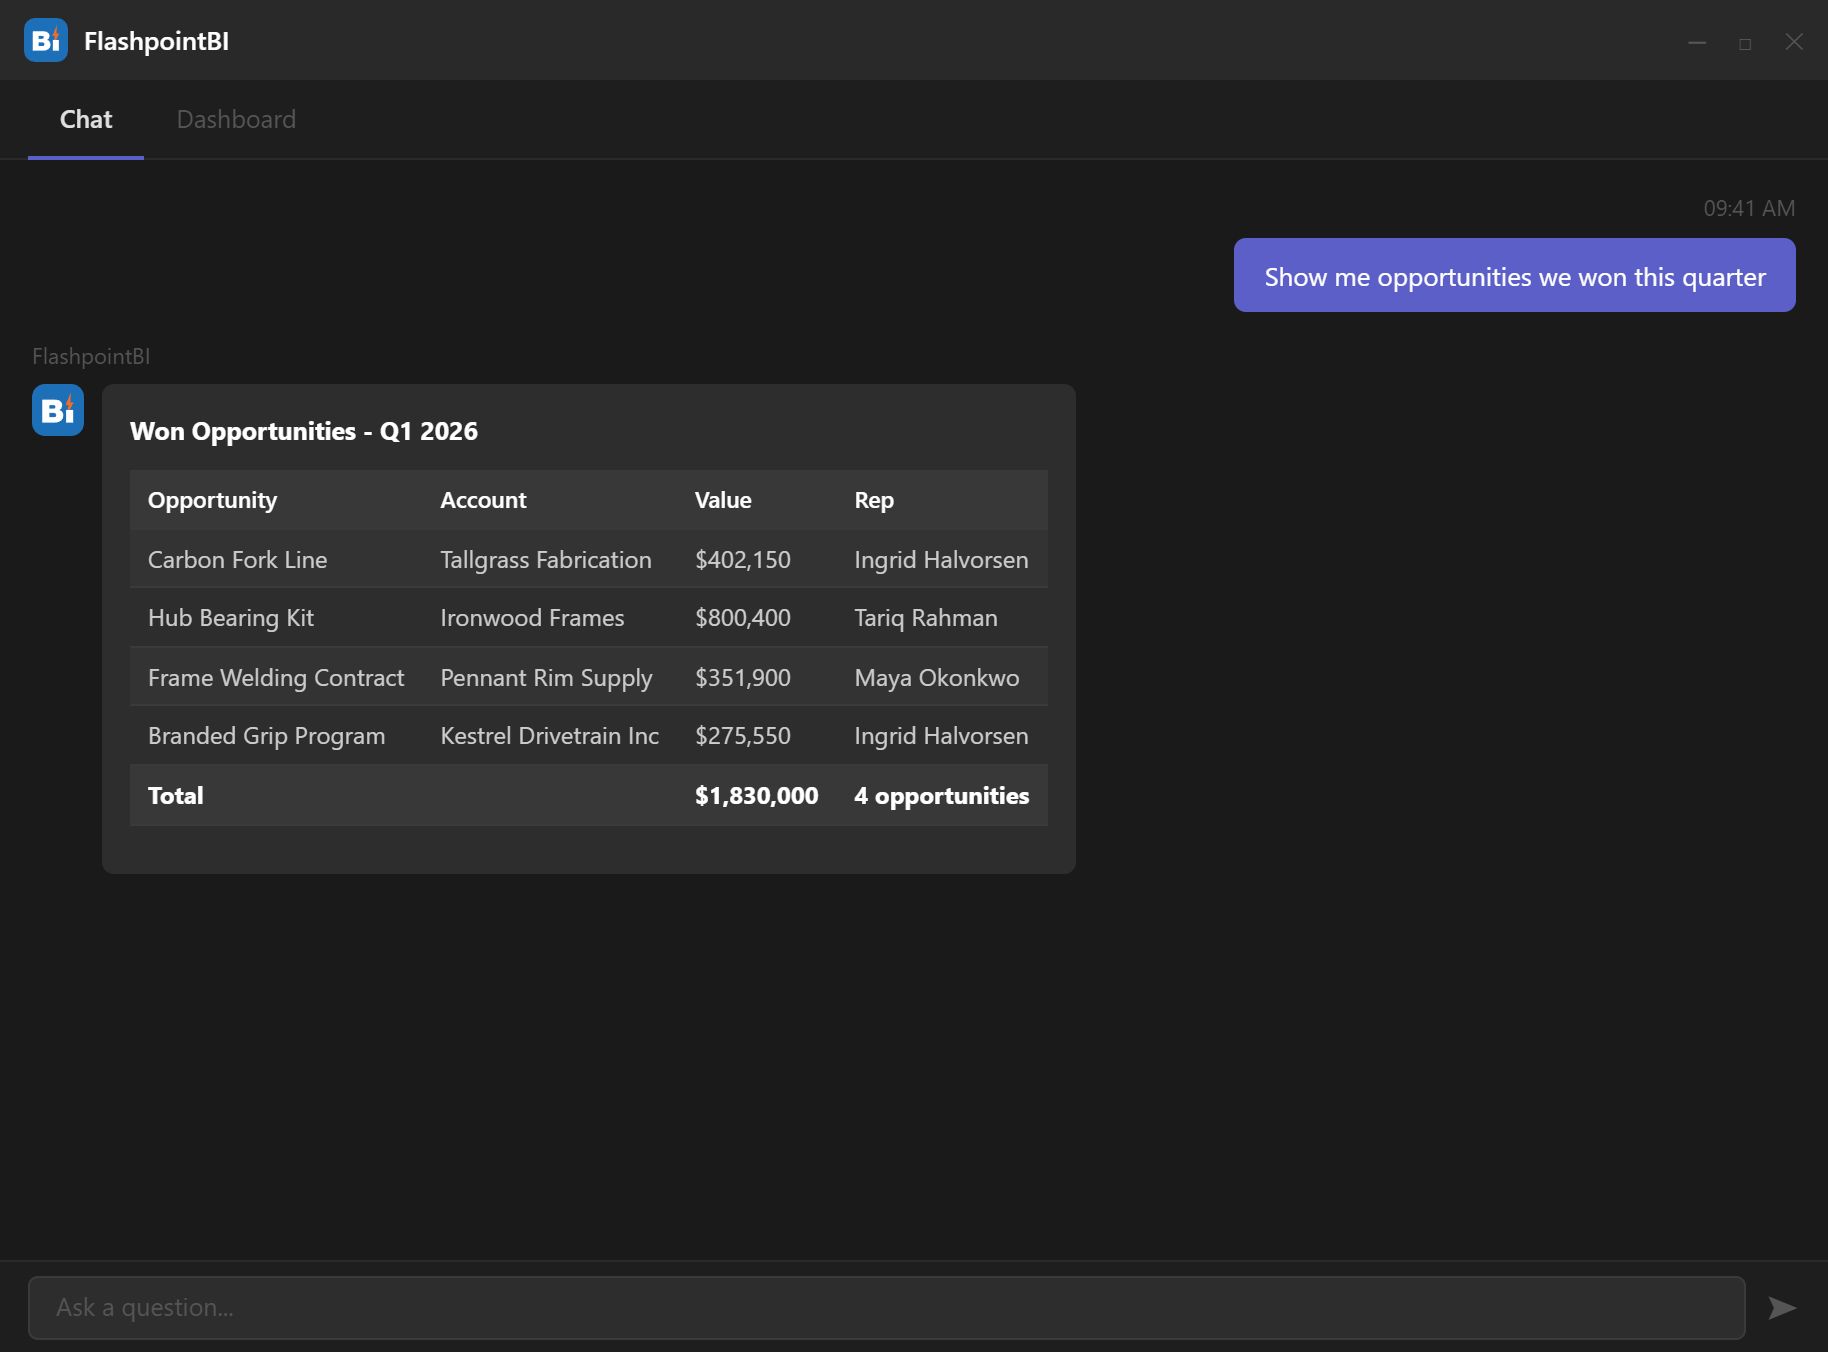Click the Tariq Rahman rep cell
Viewport: 1828px width, 1352px height.
[x=926, y=618]
